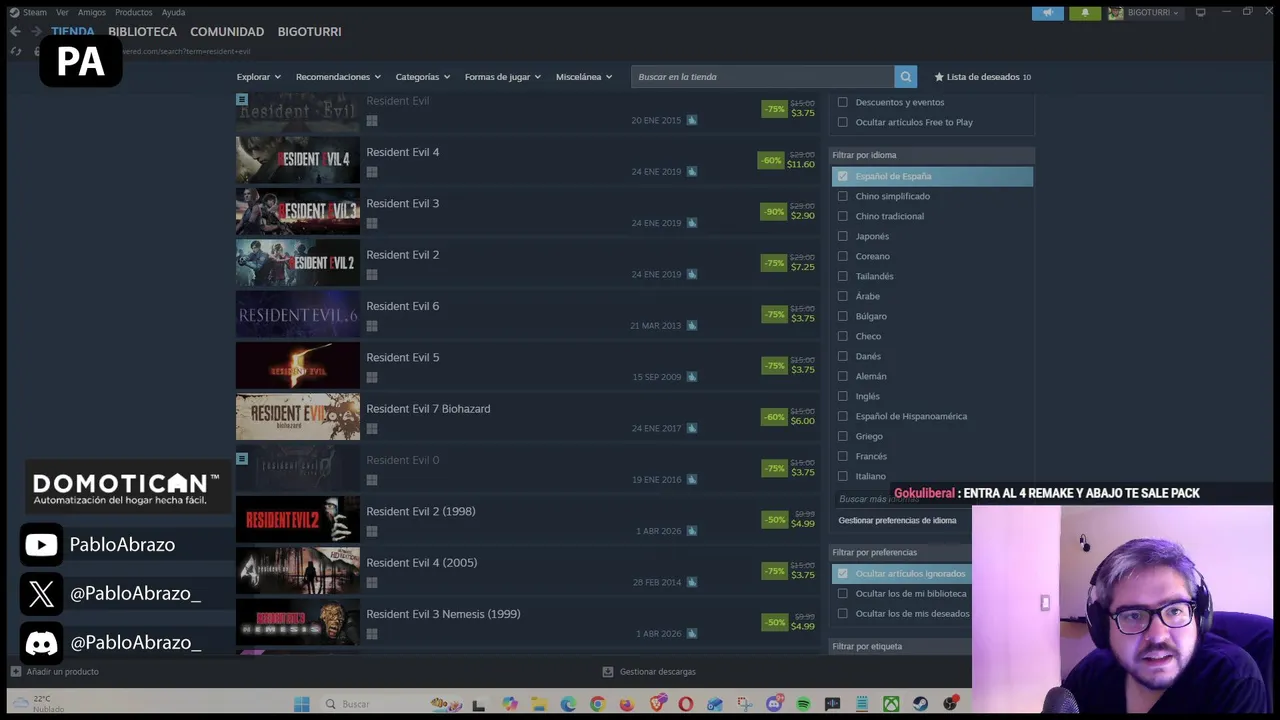Click the Resident Evil 5 thumbnail

tap(298, 365)
